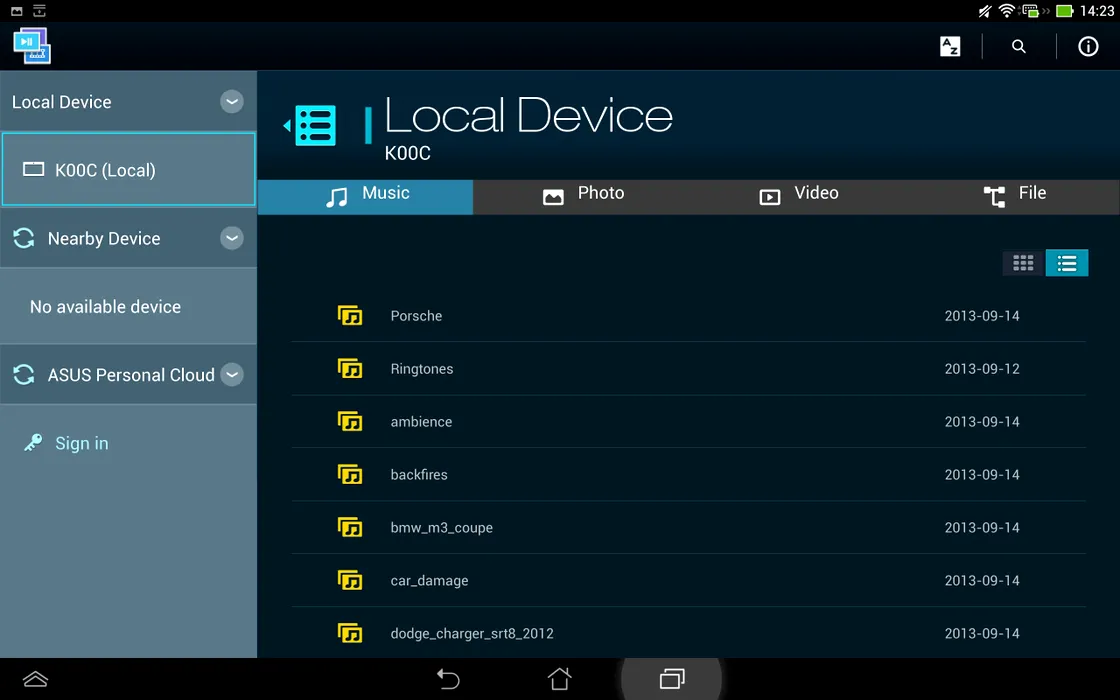The height and width of the screenshot is (700, 1120).
Task: Click the A-Z sort icon
Action: (950, 47)
